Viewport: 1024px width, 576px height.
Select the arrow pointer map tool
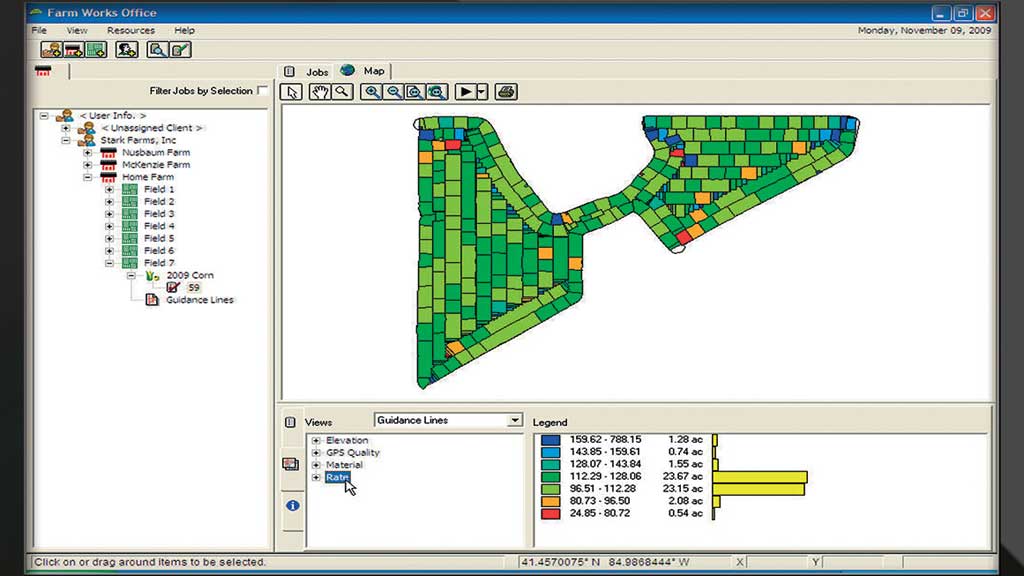[x=291, y=92]
